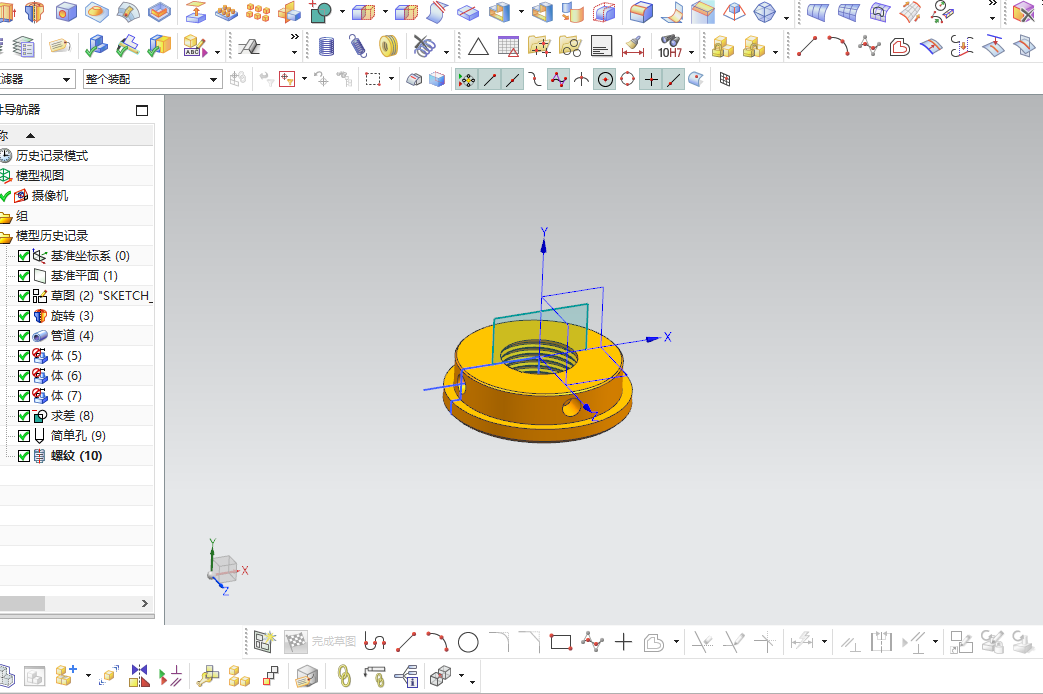Select the 体 (6) feature row
The width and height of the screenshot is (1043, 694).
[67, 376]
